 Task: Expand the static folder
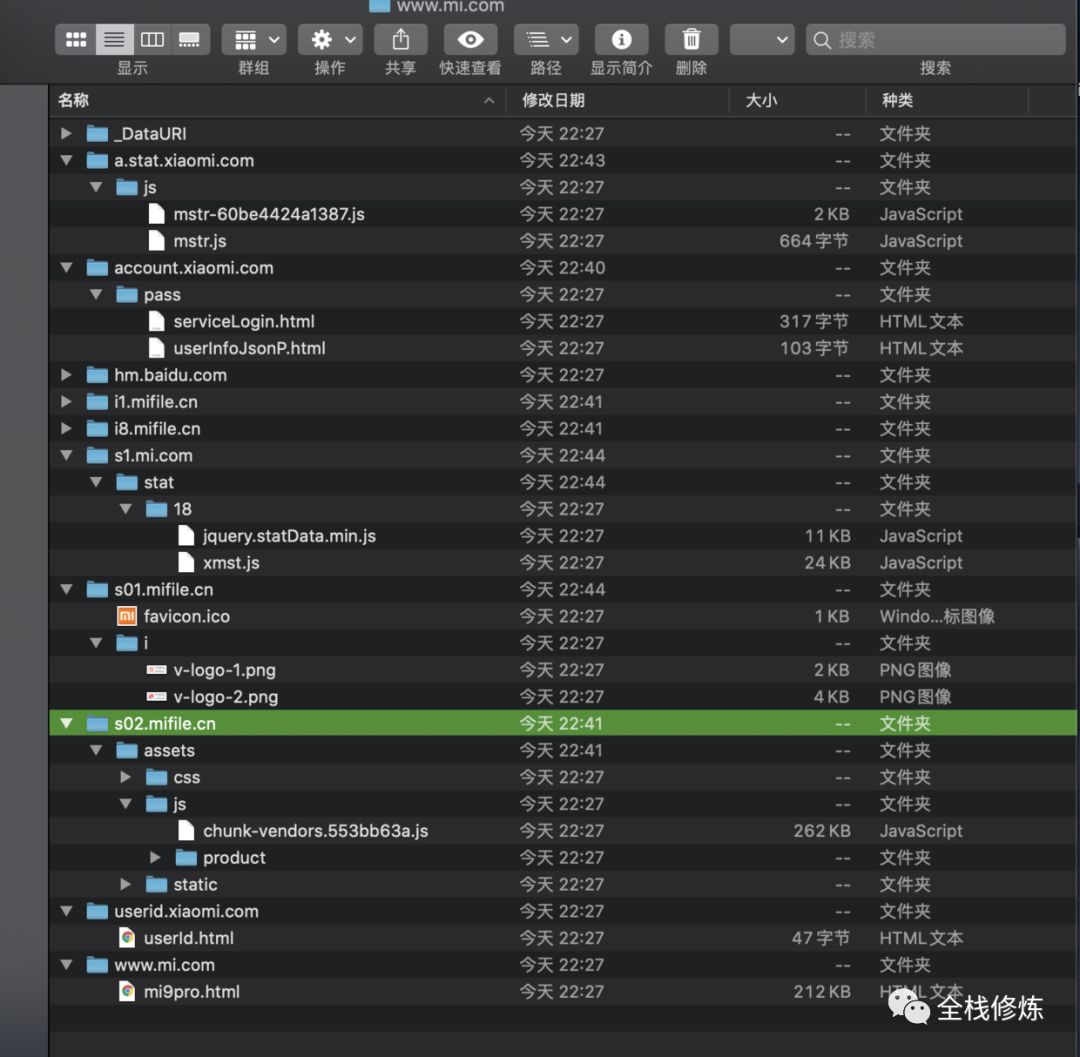click(125, 884)
